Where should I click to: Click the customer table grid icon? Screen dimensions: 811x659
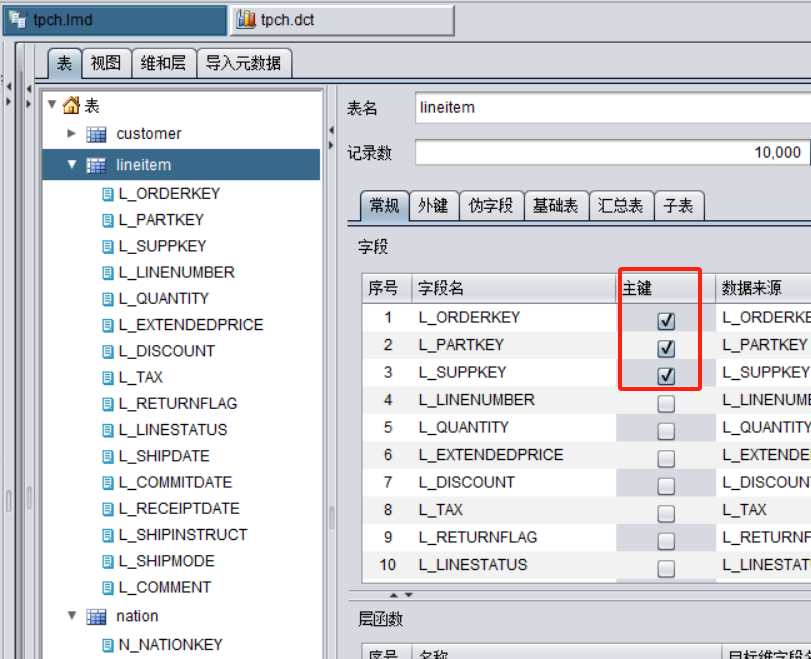[96, 134]
